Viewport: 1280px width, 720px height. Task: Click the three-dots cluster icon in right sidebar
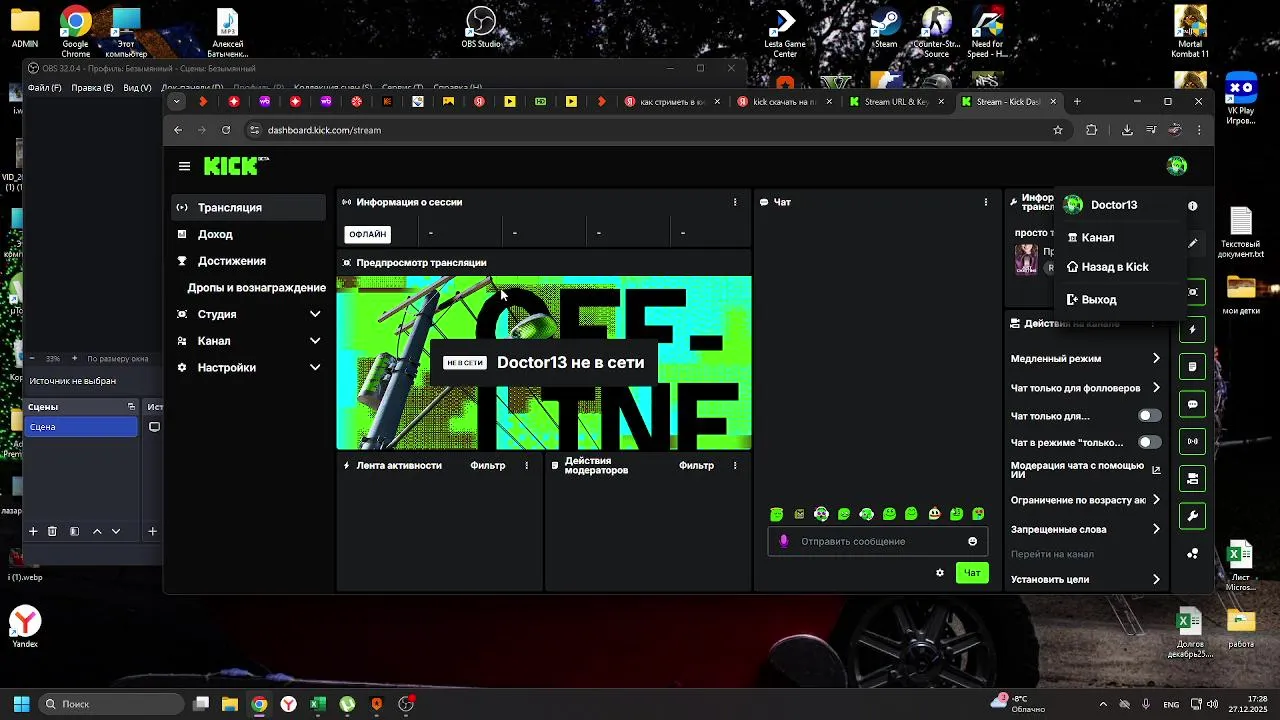click(x=1192, y=554)
